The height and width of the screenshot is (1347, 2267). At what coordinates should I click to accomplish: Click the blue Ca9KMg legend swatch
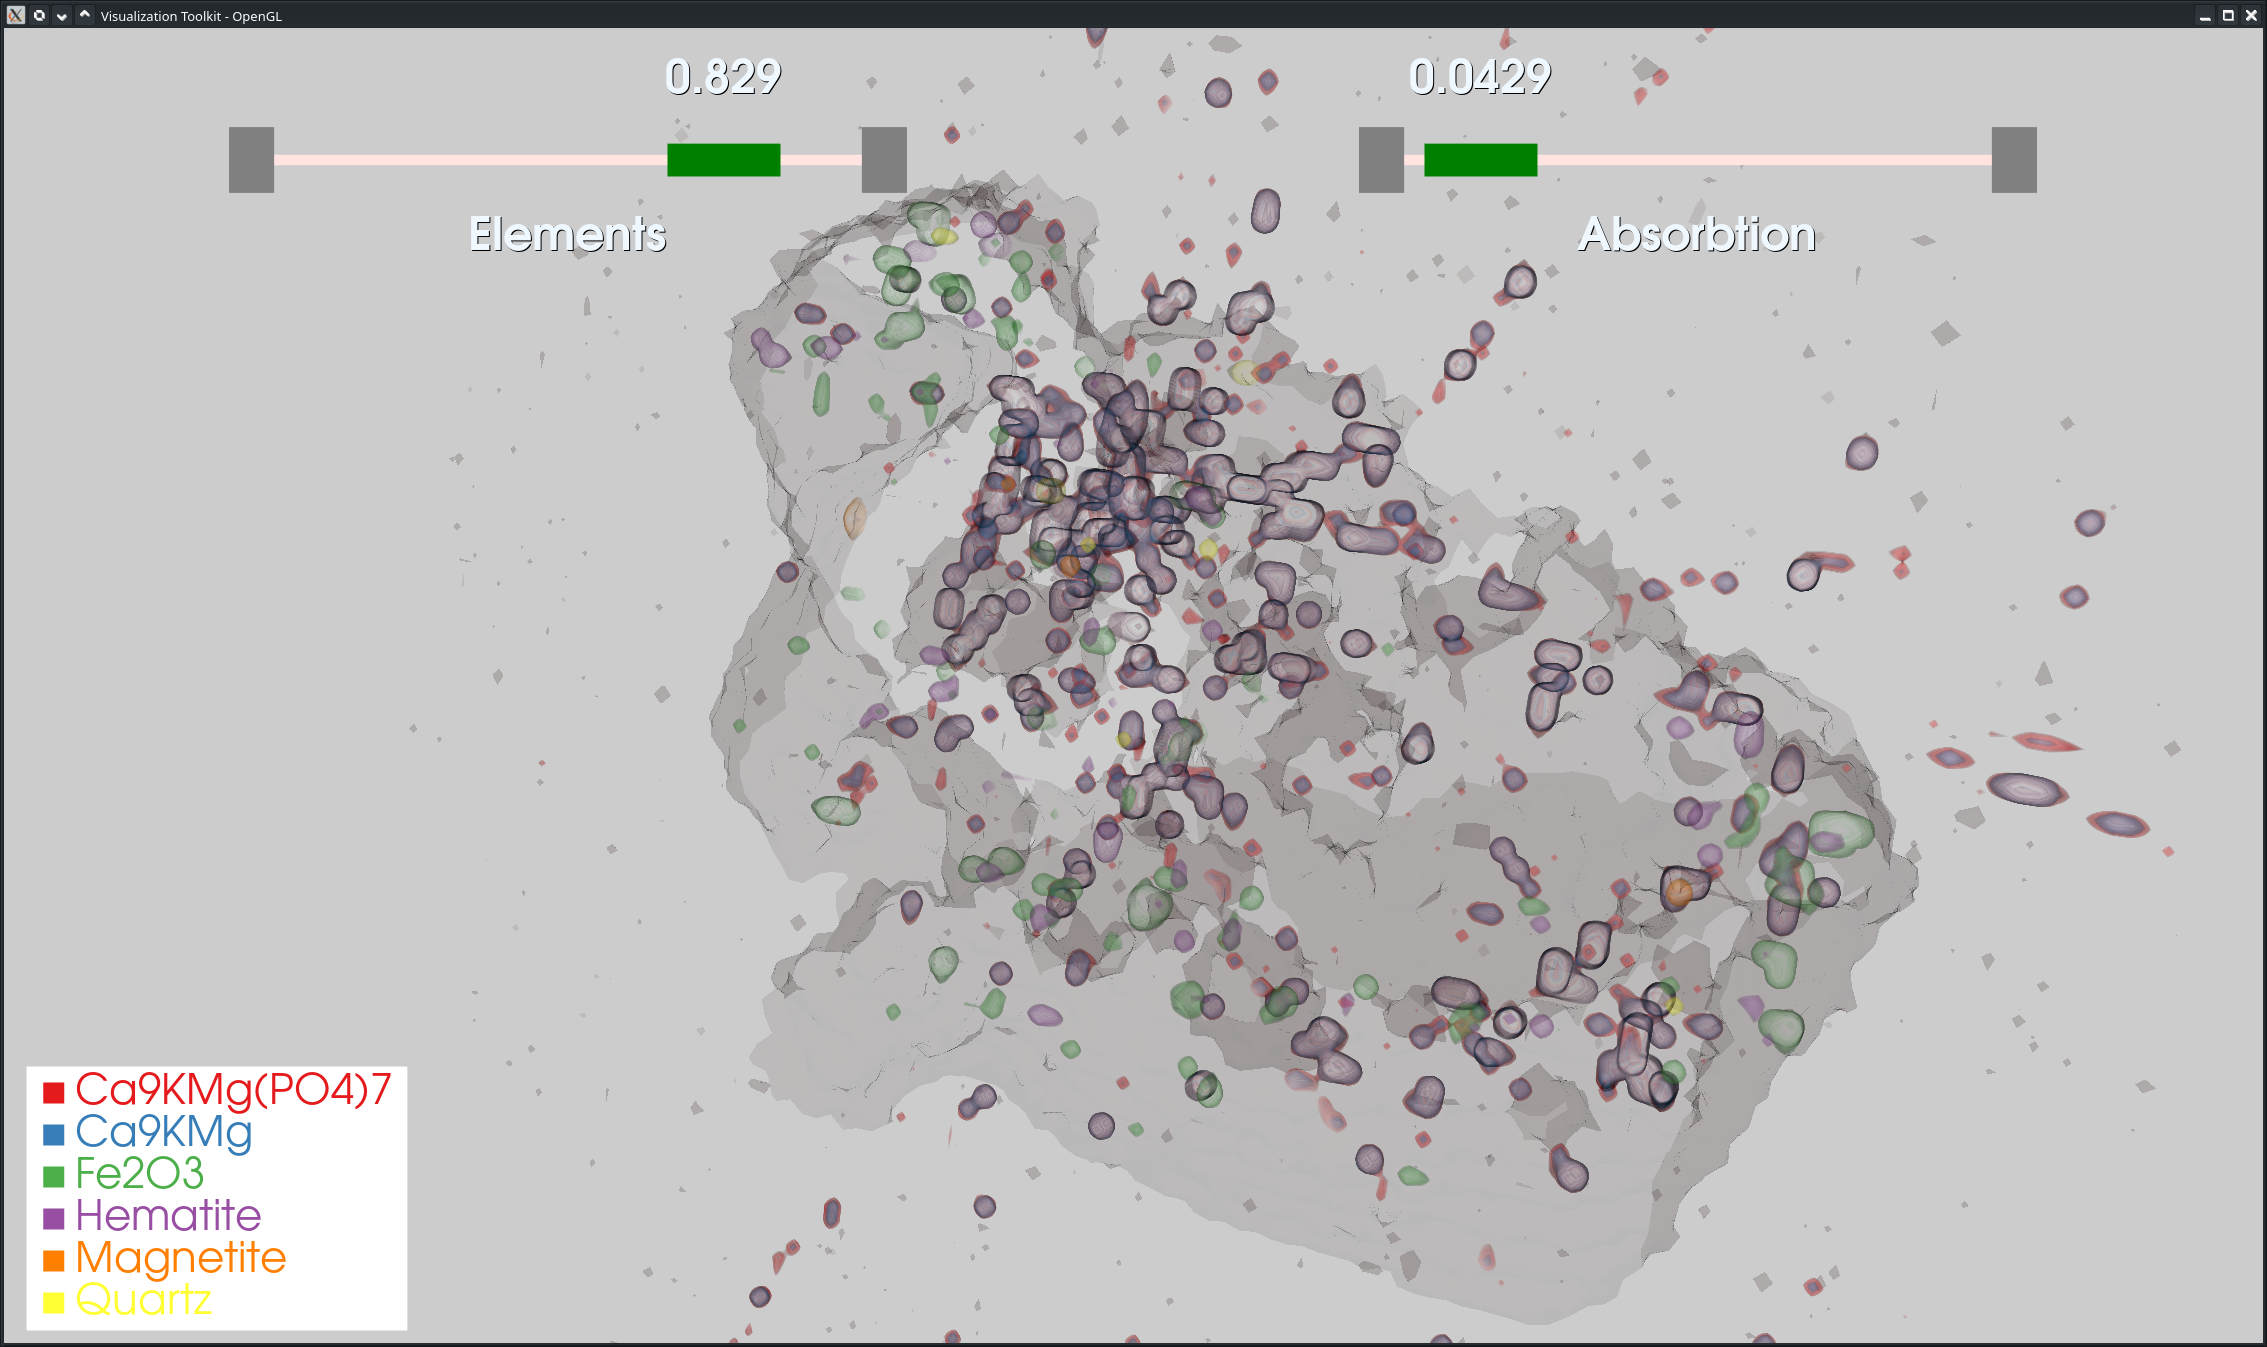[x=54, y=1134]
